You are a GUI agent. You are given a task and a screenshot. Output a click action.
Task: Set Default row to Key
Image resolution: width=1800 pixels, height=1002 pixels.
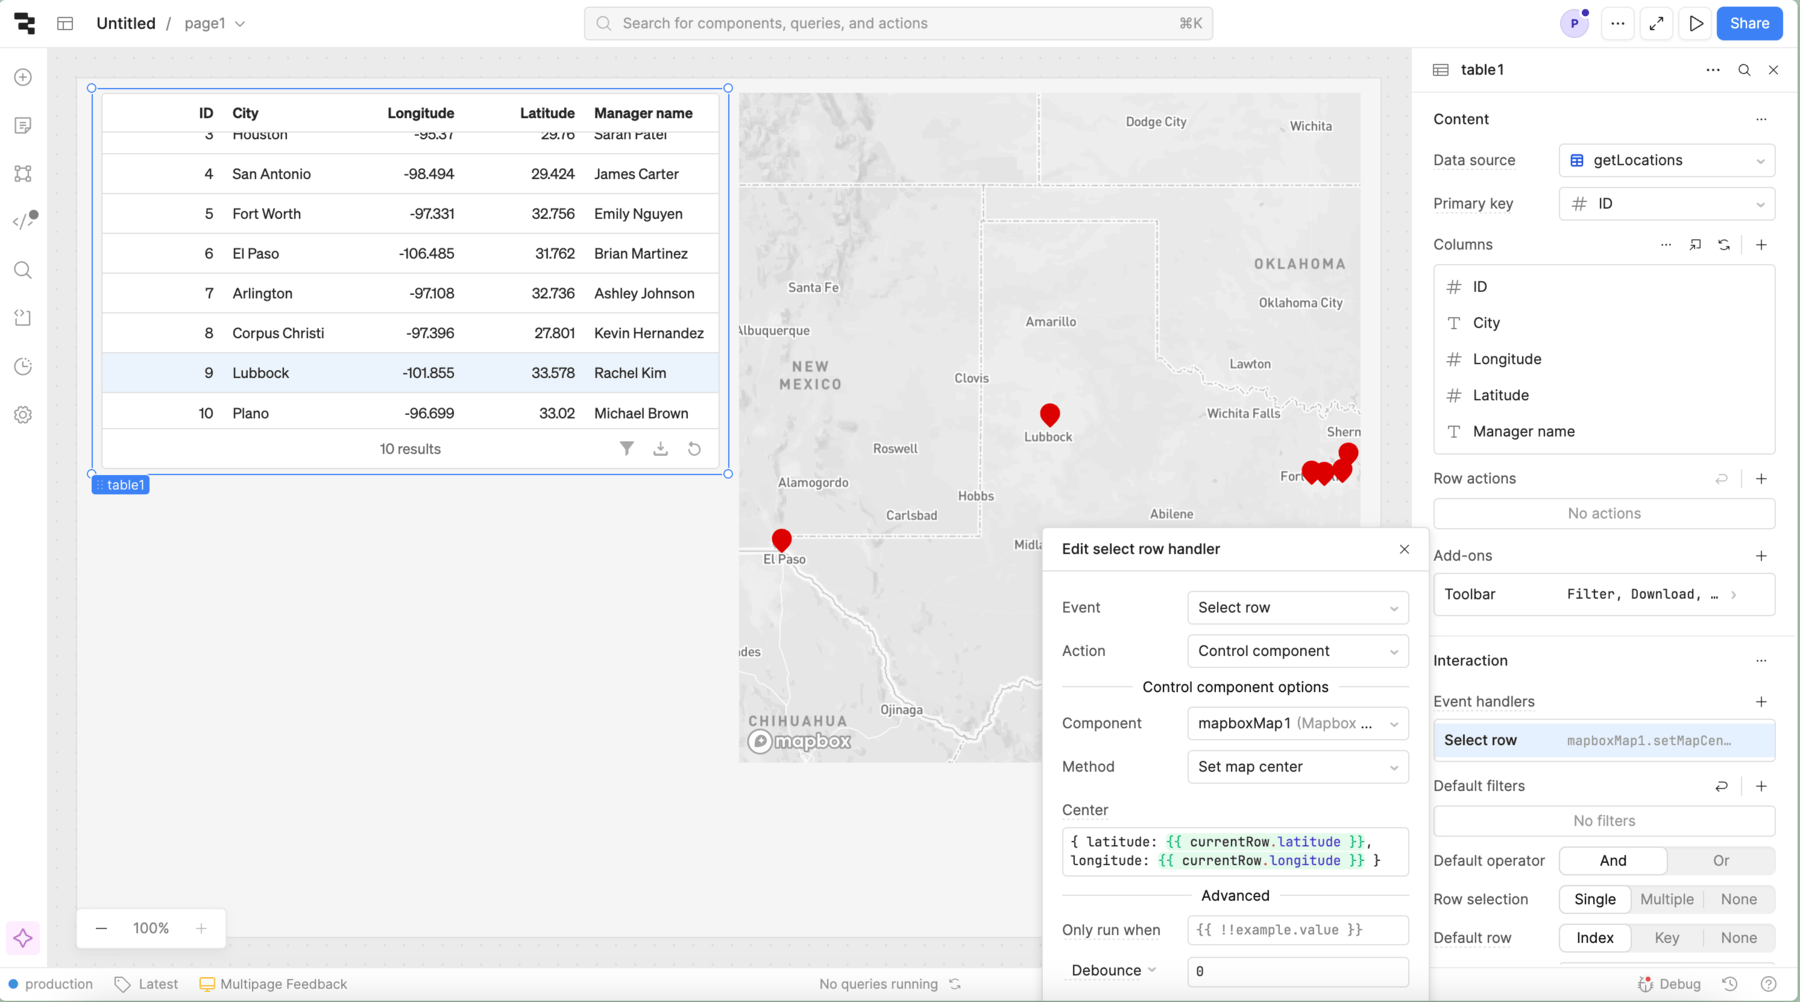click(x=1667, y=938)
